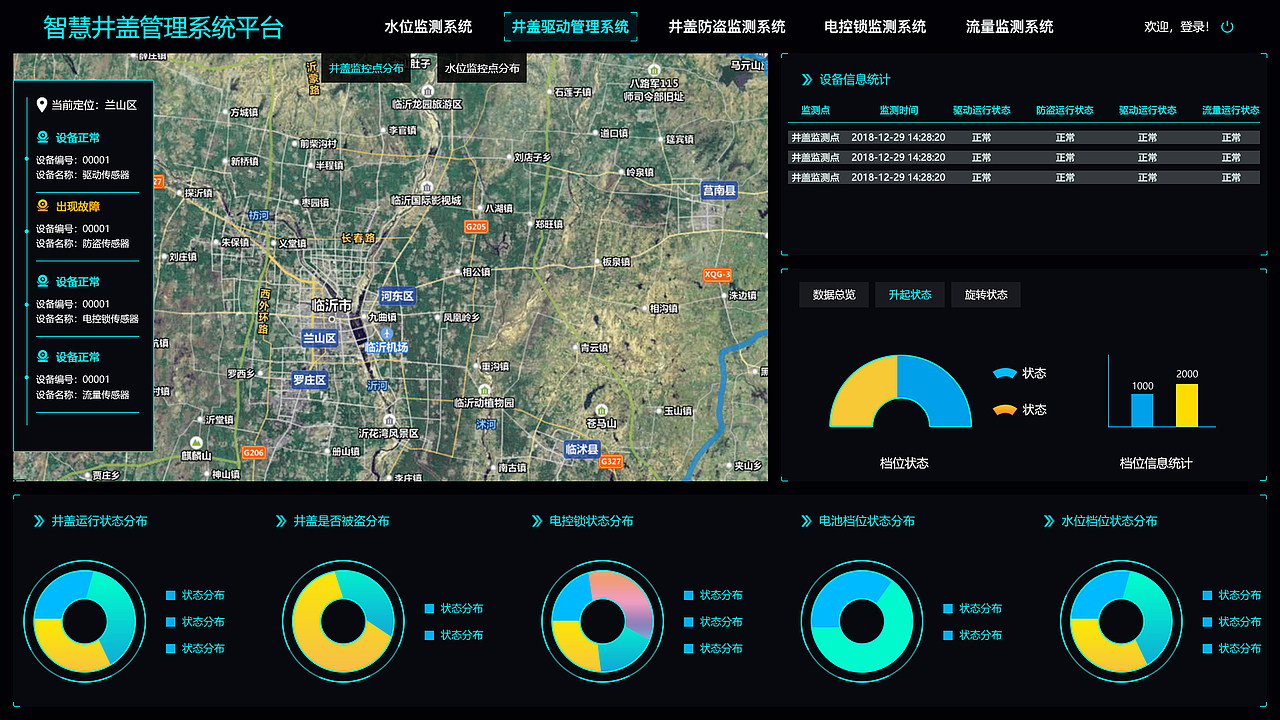Click the double-chevron icon beside 设备信息统计
Screen dimensions: 1280x720
coord(807,80)
